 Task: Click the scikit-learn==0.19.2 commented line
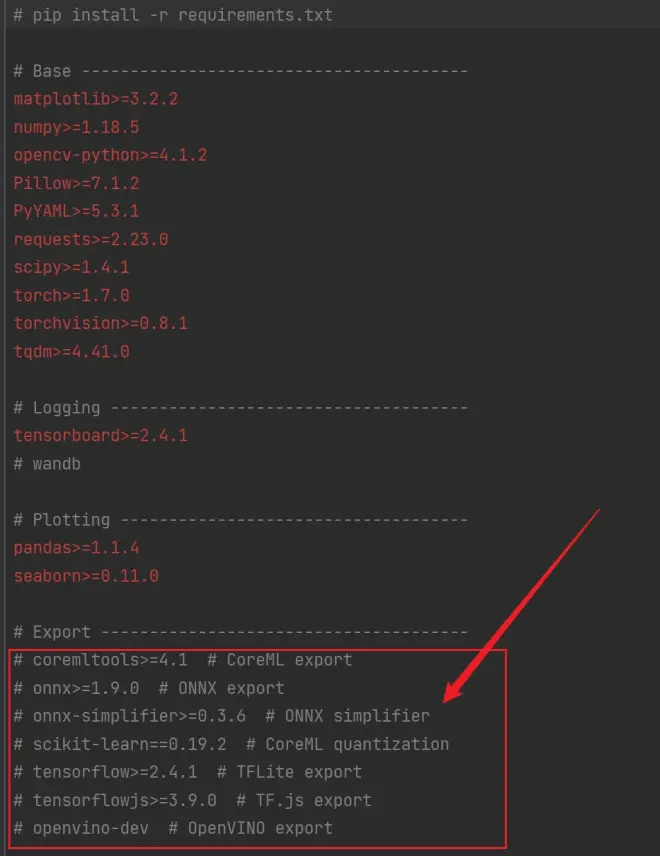(x=231, y=744)
